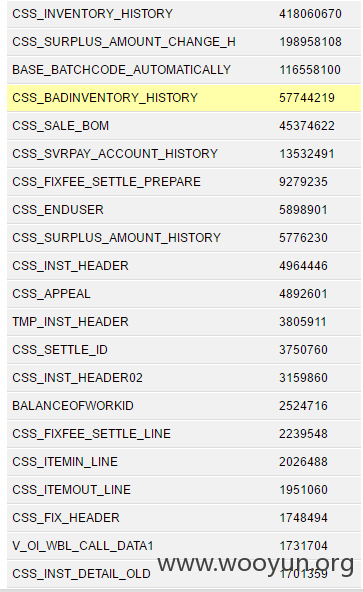Select the BALANCEOFWORKID table row

click(184, 405)
